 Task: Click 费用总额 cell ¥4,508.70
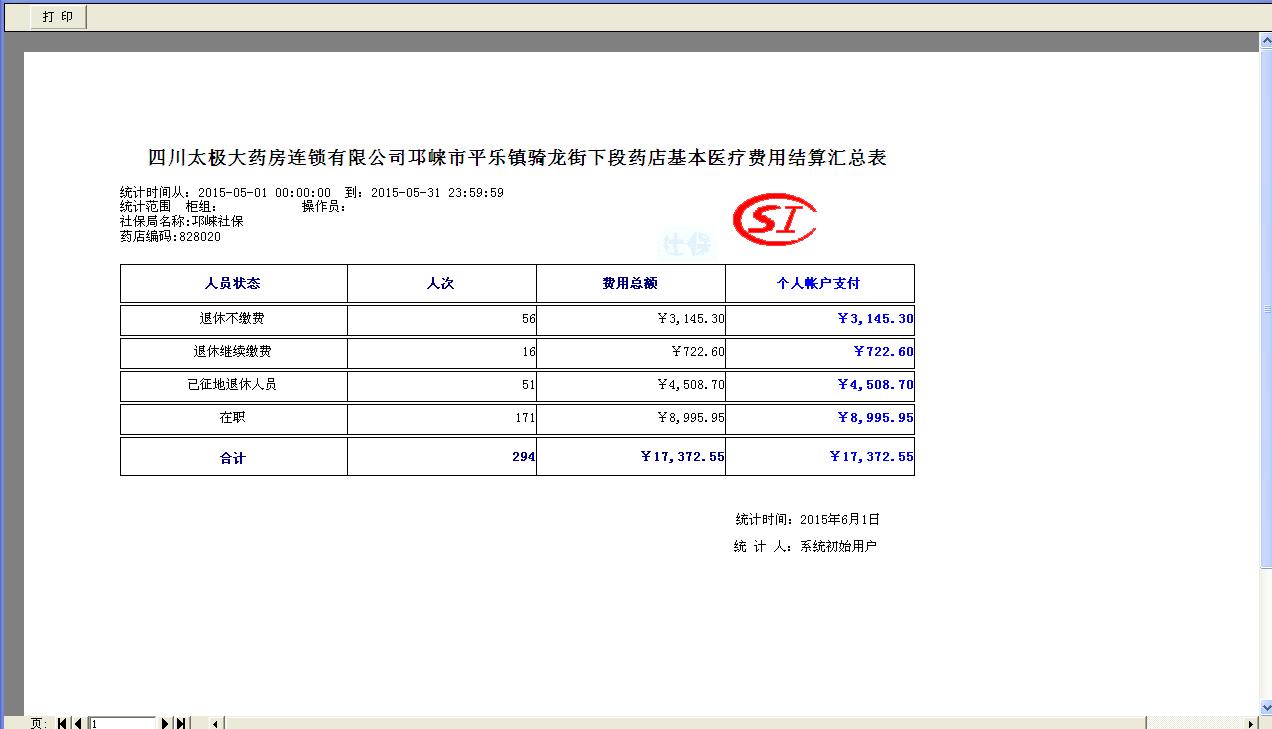(690, 386)
